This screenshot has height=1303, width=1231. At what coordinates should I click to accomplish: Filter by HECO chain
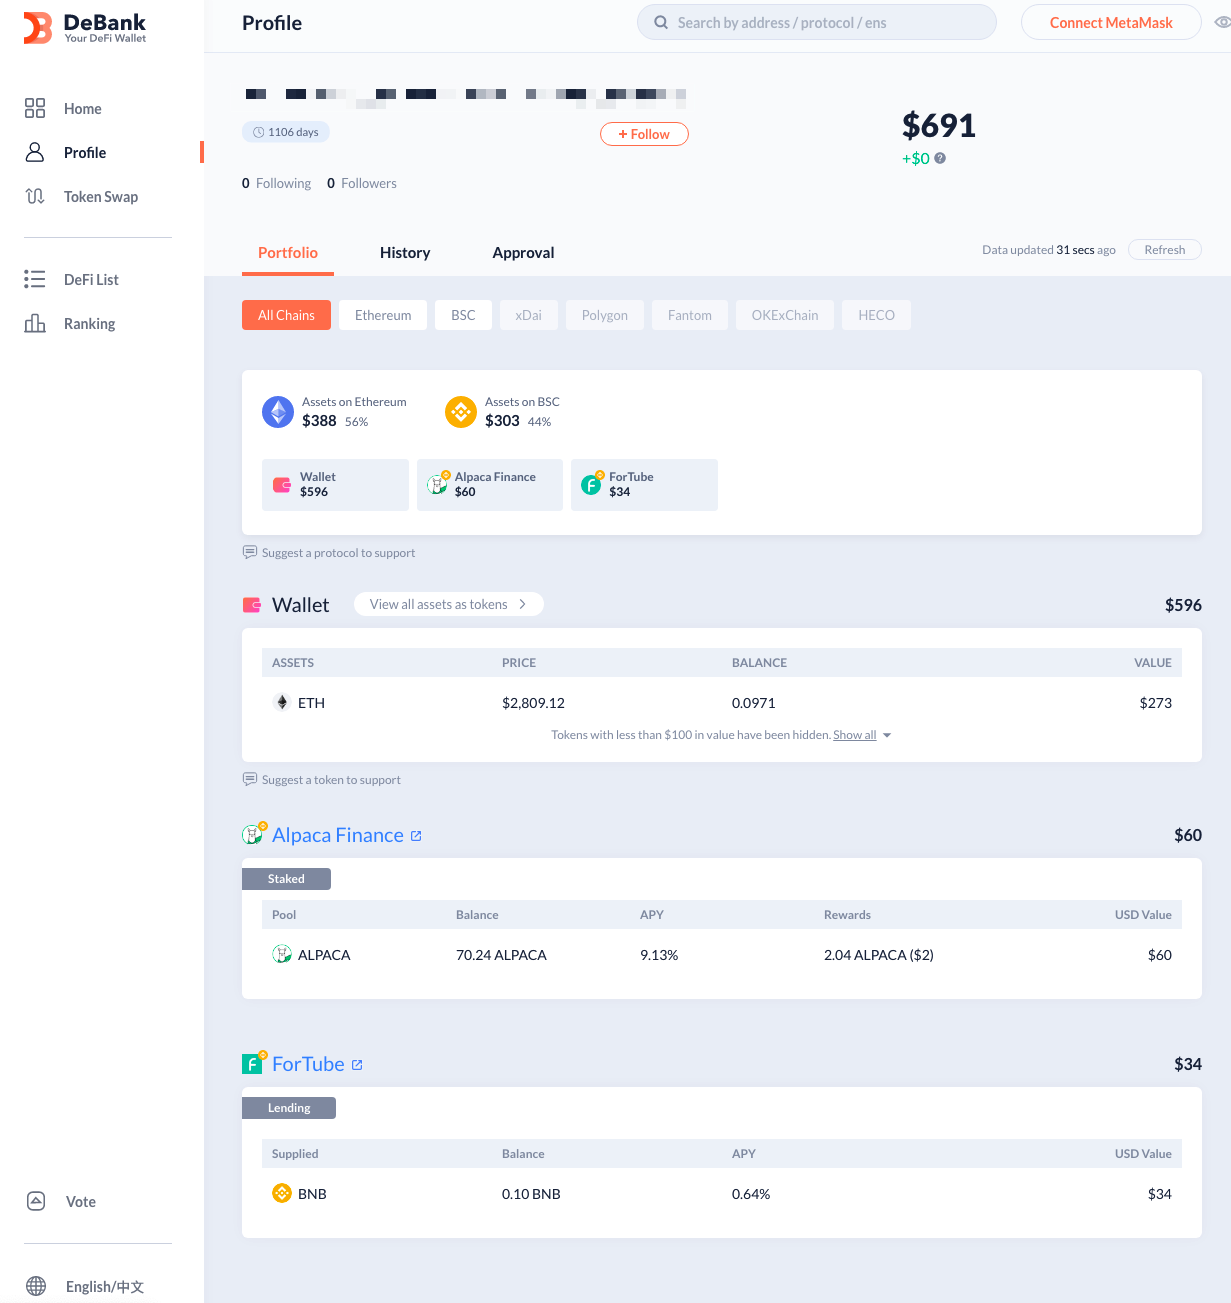coord(876,315)
